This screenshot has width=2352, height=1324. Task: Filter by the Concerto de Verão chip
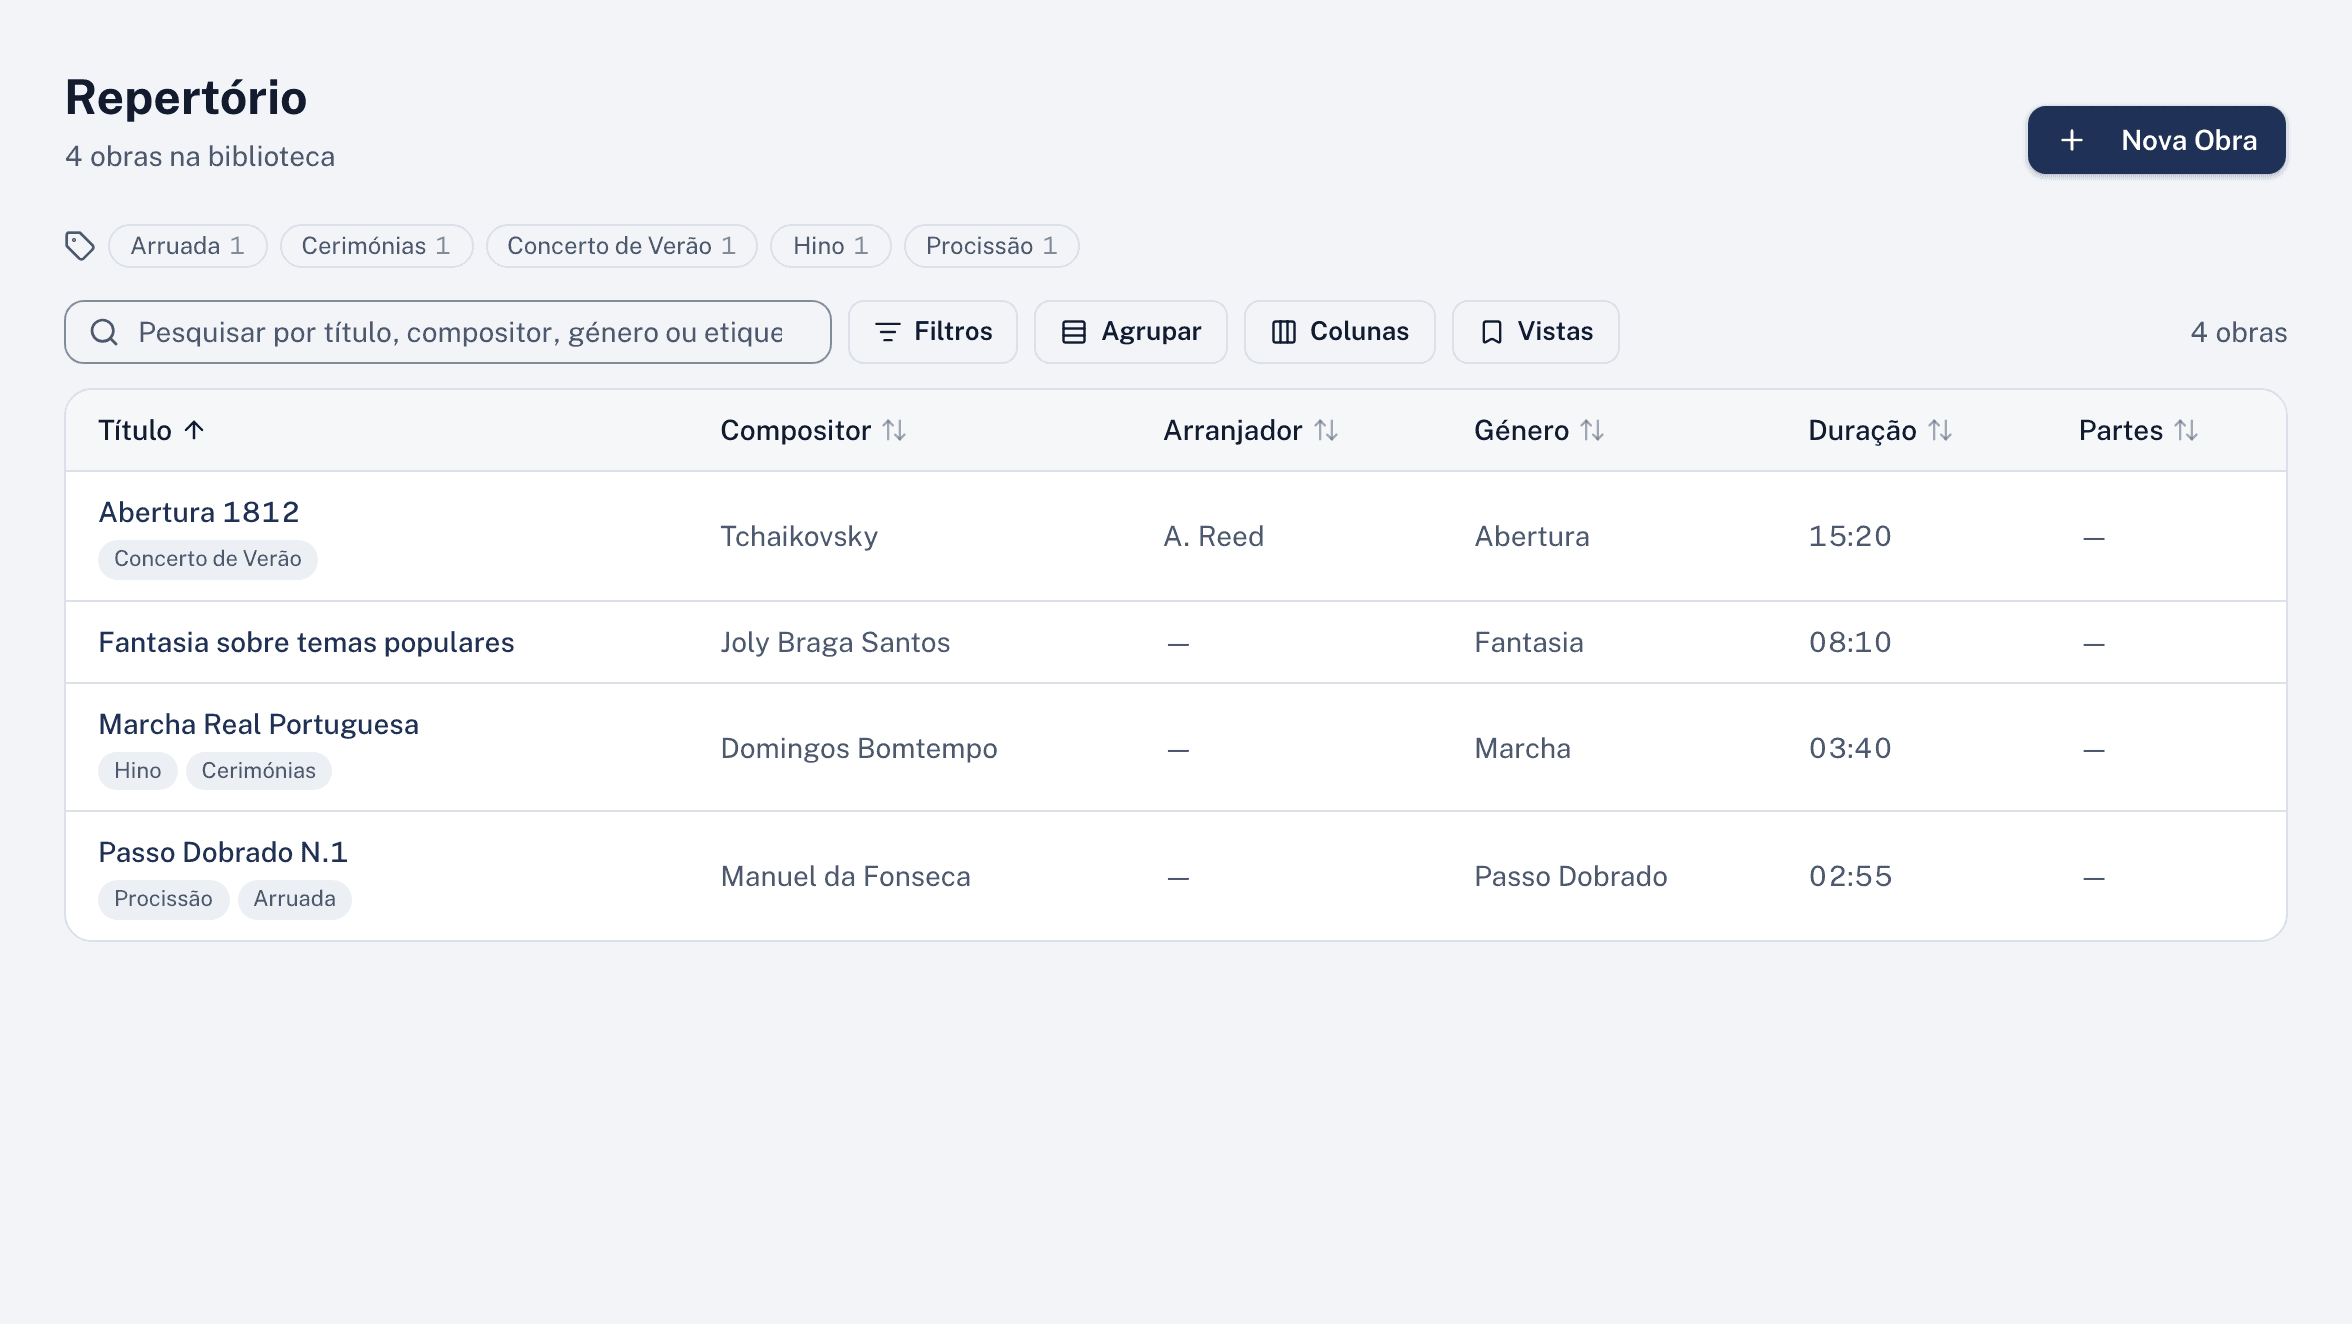pos(622,246)
